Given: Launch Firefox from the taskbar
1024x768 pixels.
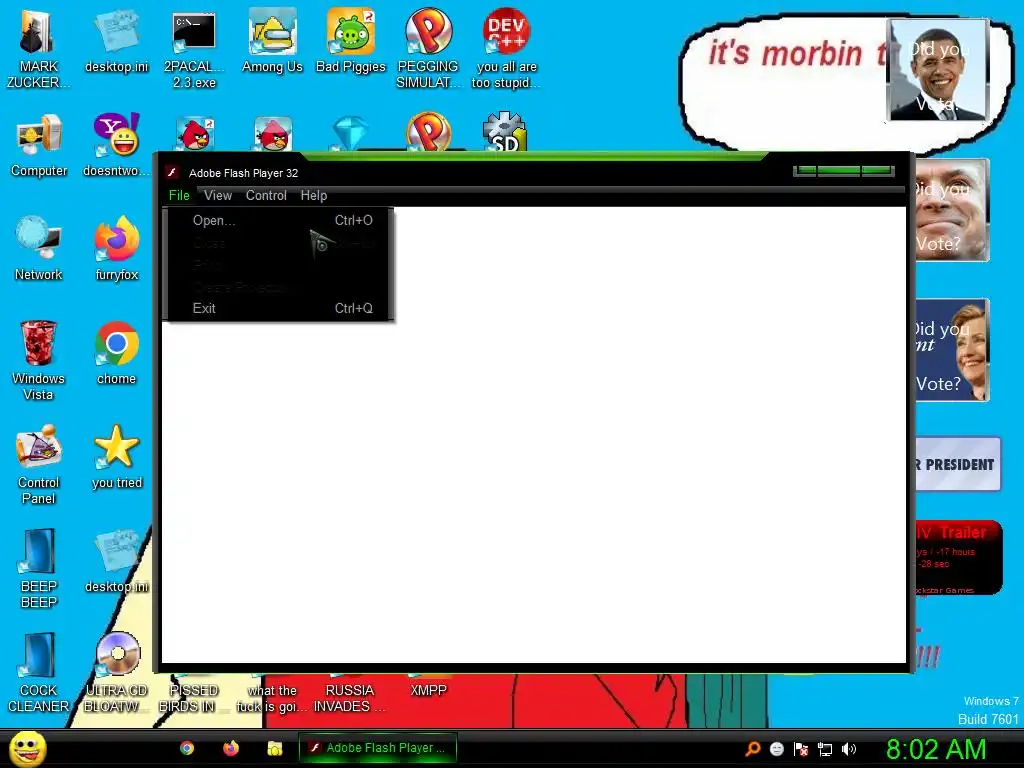Looking at the screenshot, I should click(231, 748).
